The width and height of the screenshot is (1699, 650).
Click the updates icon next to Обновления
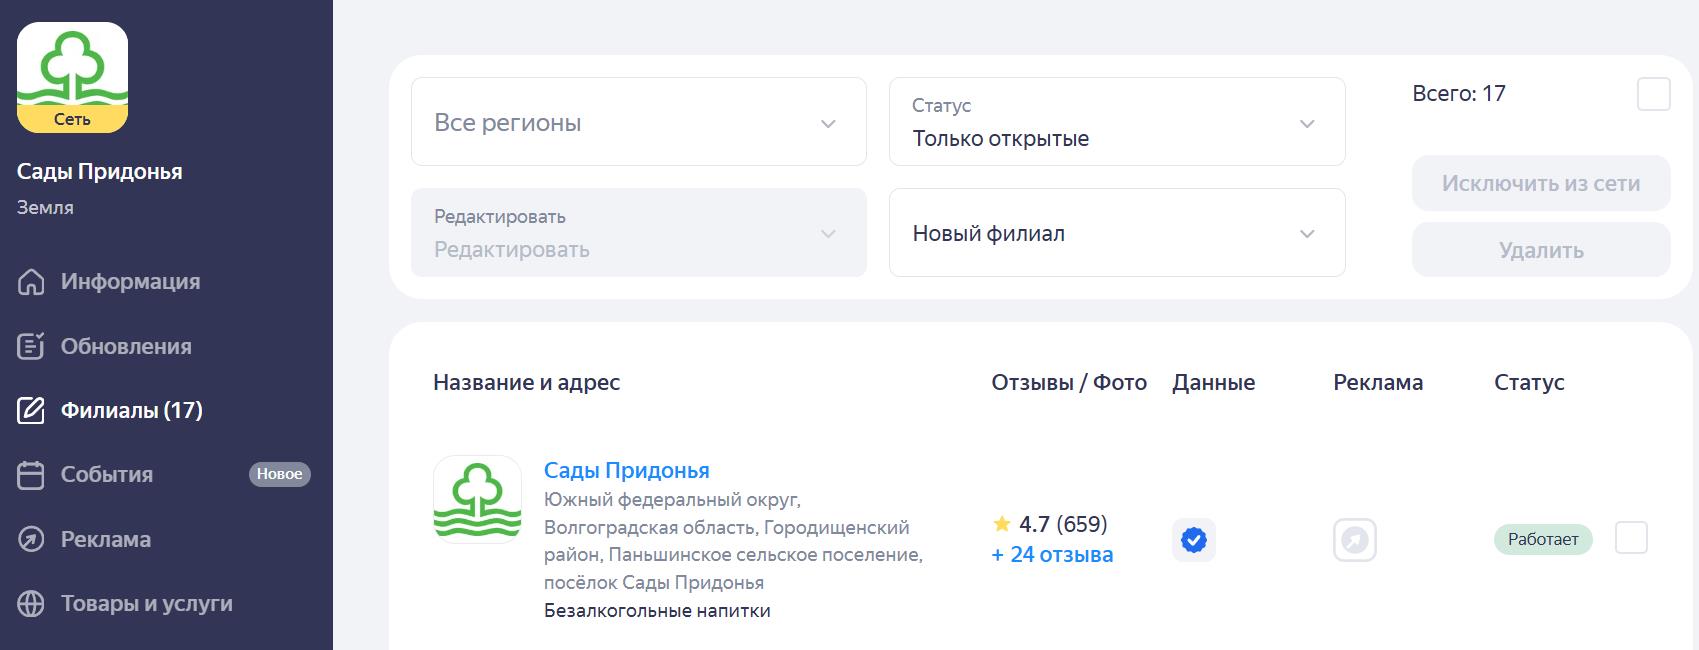(x=31, y=346)
